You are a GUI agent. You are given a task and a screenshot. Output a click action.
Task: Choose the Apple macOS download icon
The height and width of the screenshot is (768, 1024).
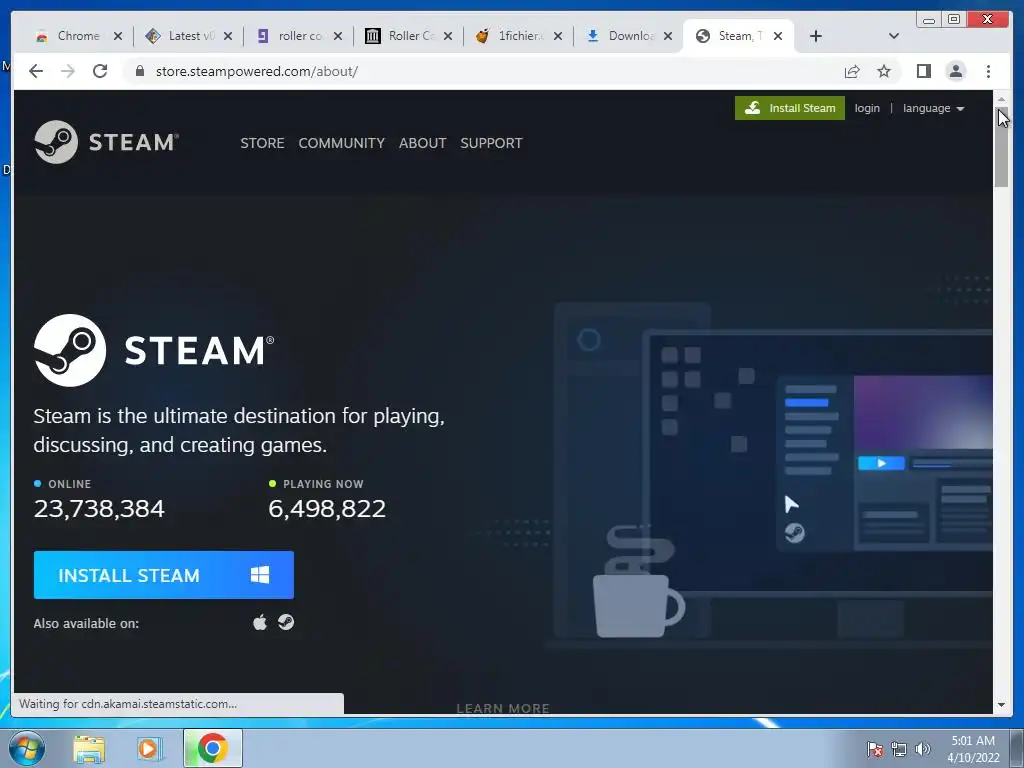coord(260,622)
